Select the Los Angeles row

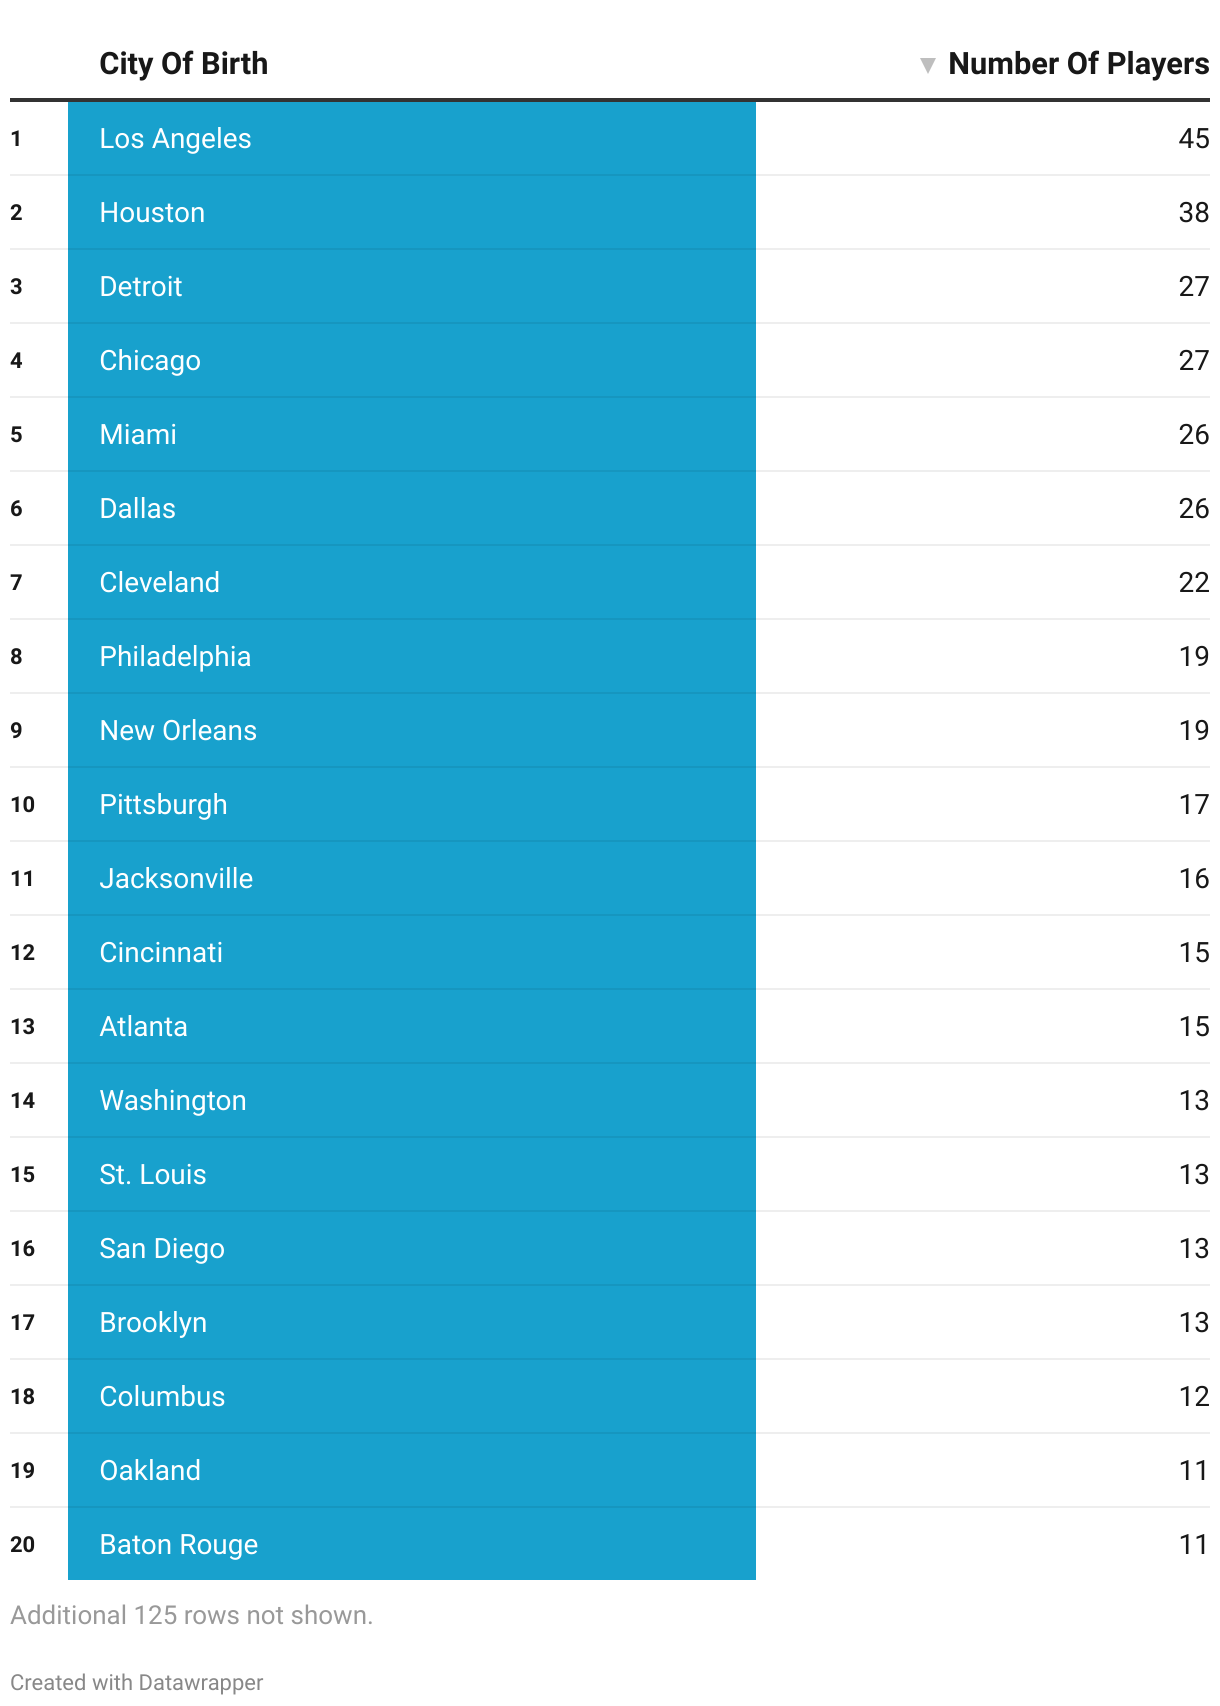pyautogui.click(x=610, y=139)
